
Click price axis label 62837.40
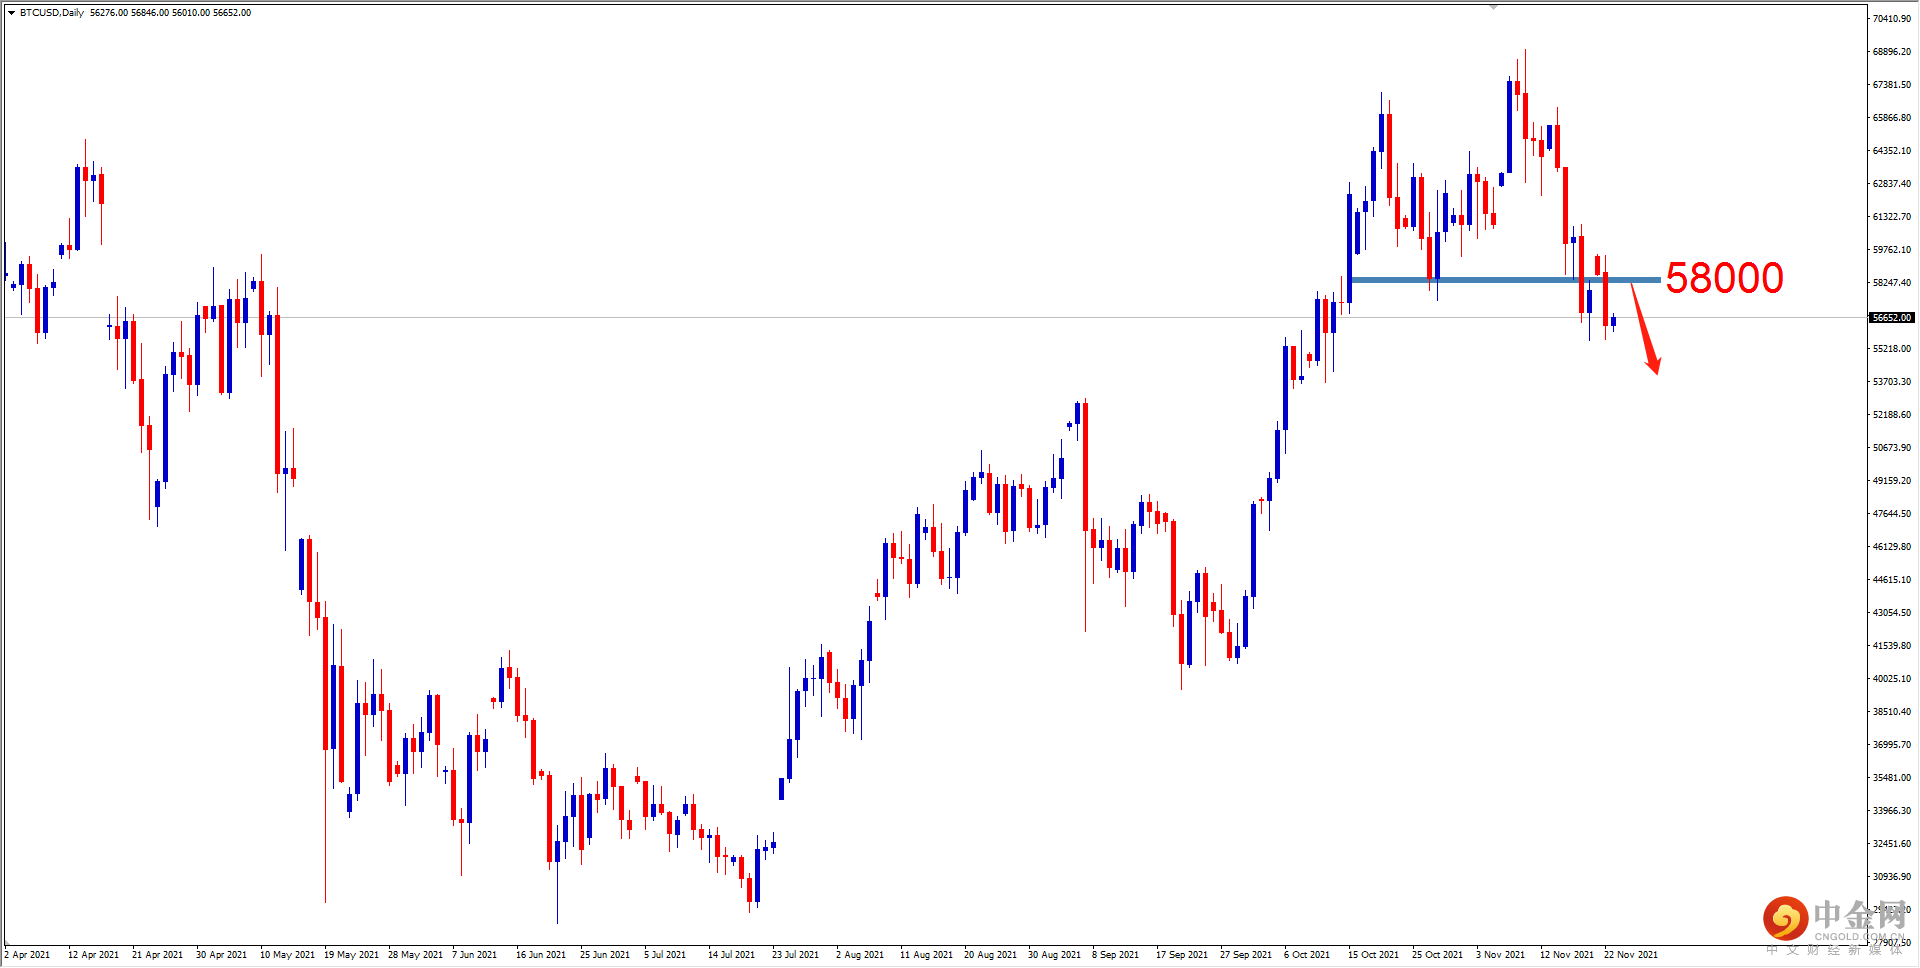(1892, 184)
